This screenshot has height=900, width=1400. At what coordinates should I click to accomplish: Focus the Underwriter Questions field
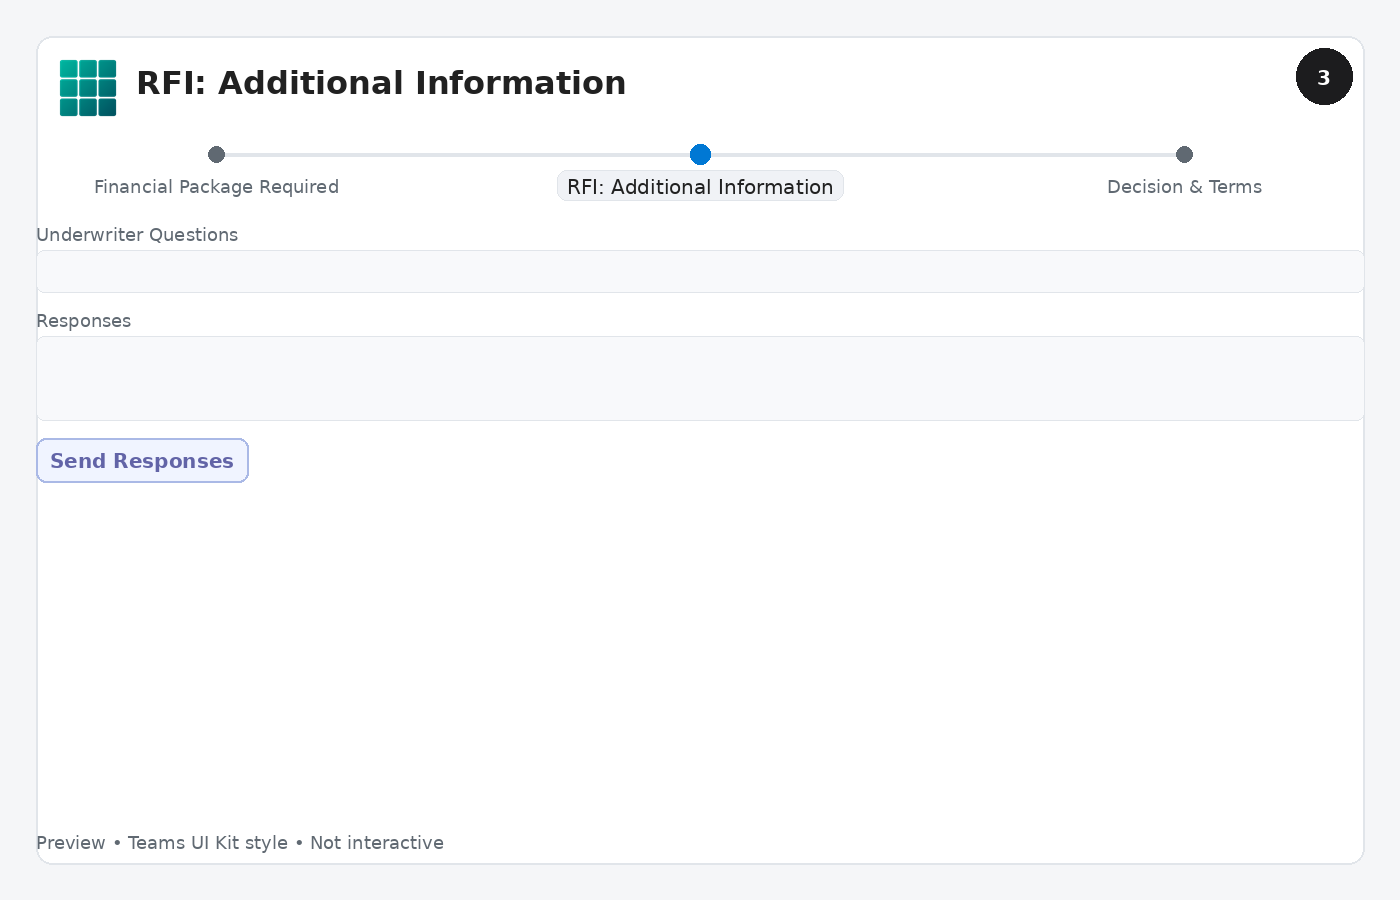pos(700,271)
